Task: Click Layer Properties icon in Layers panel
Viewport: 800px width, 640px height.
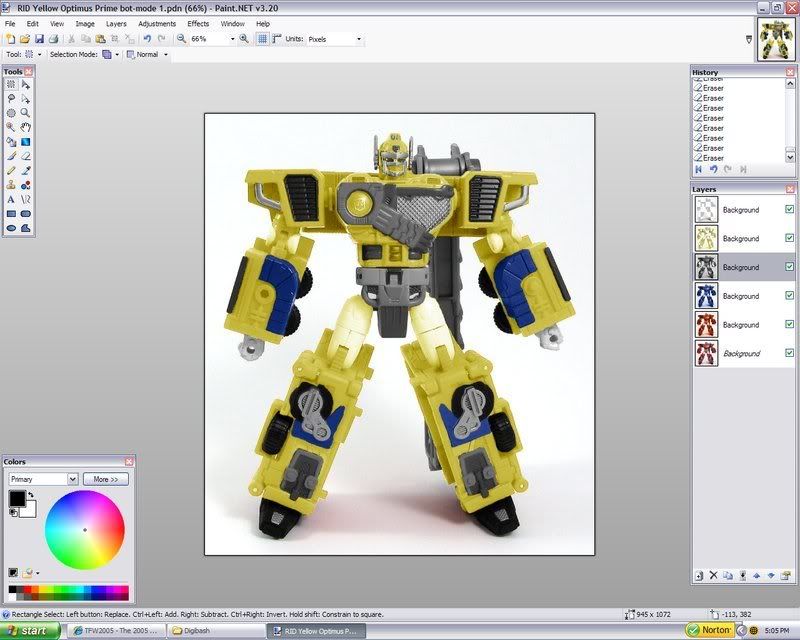Action: [786, 576]
